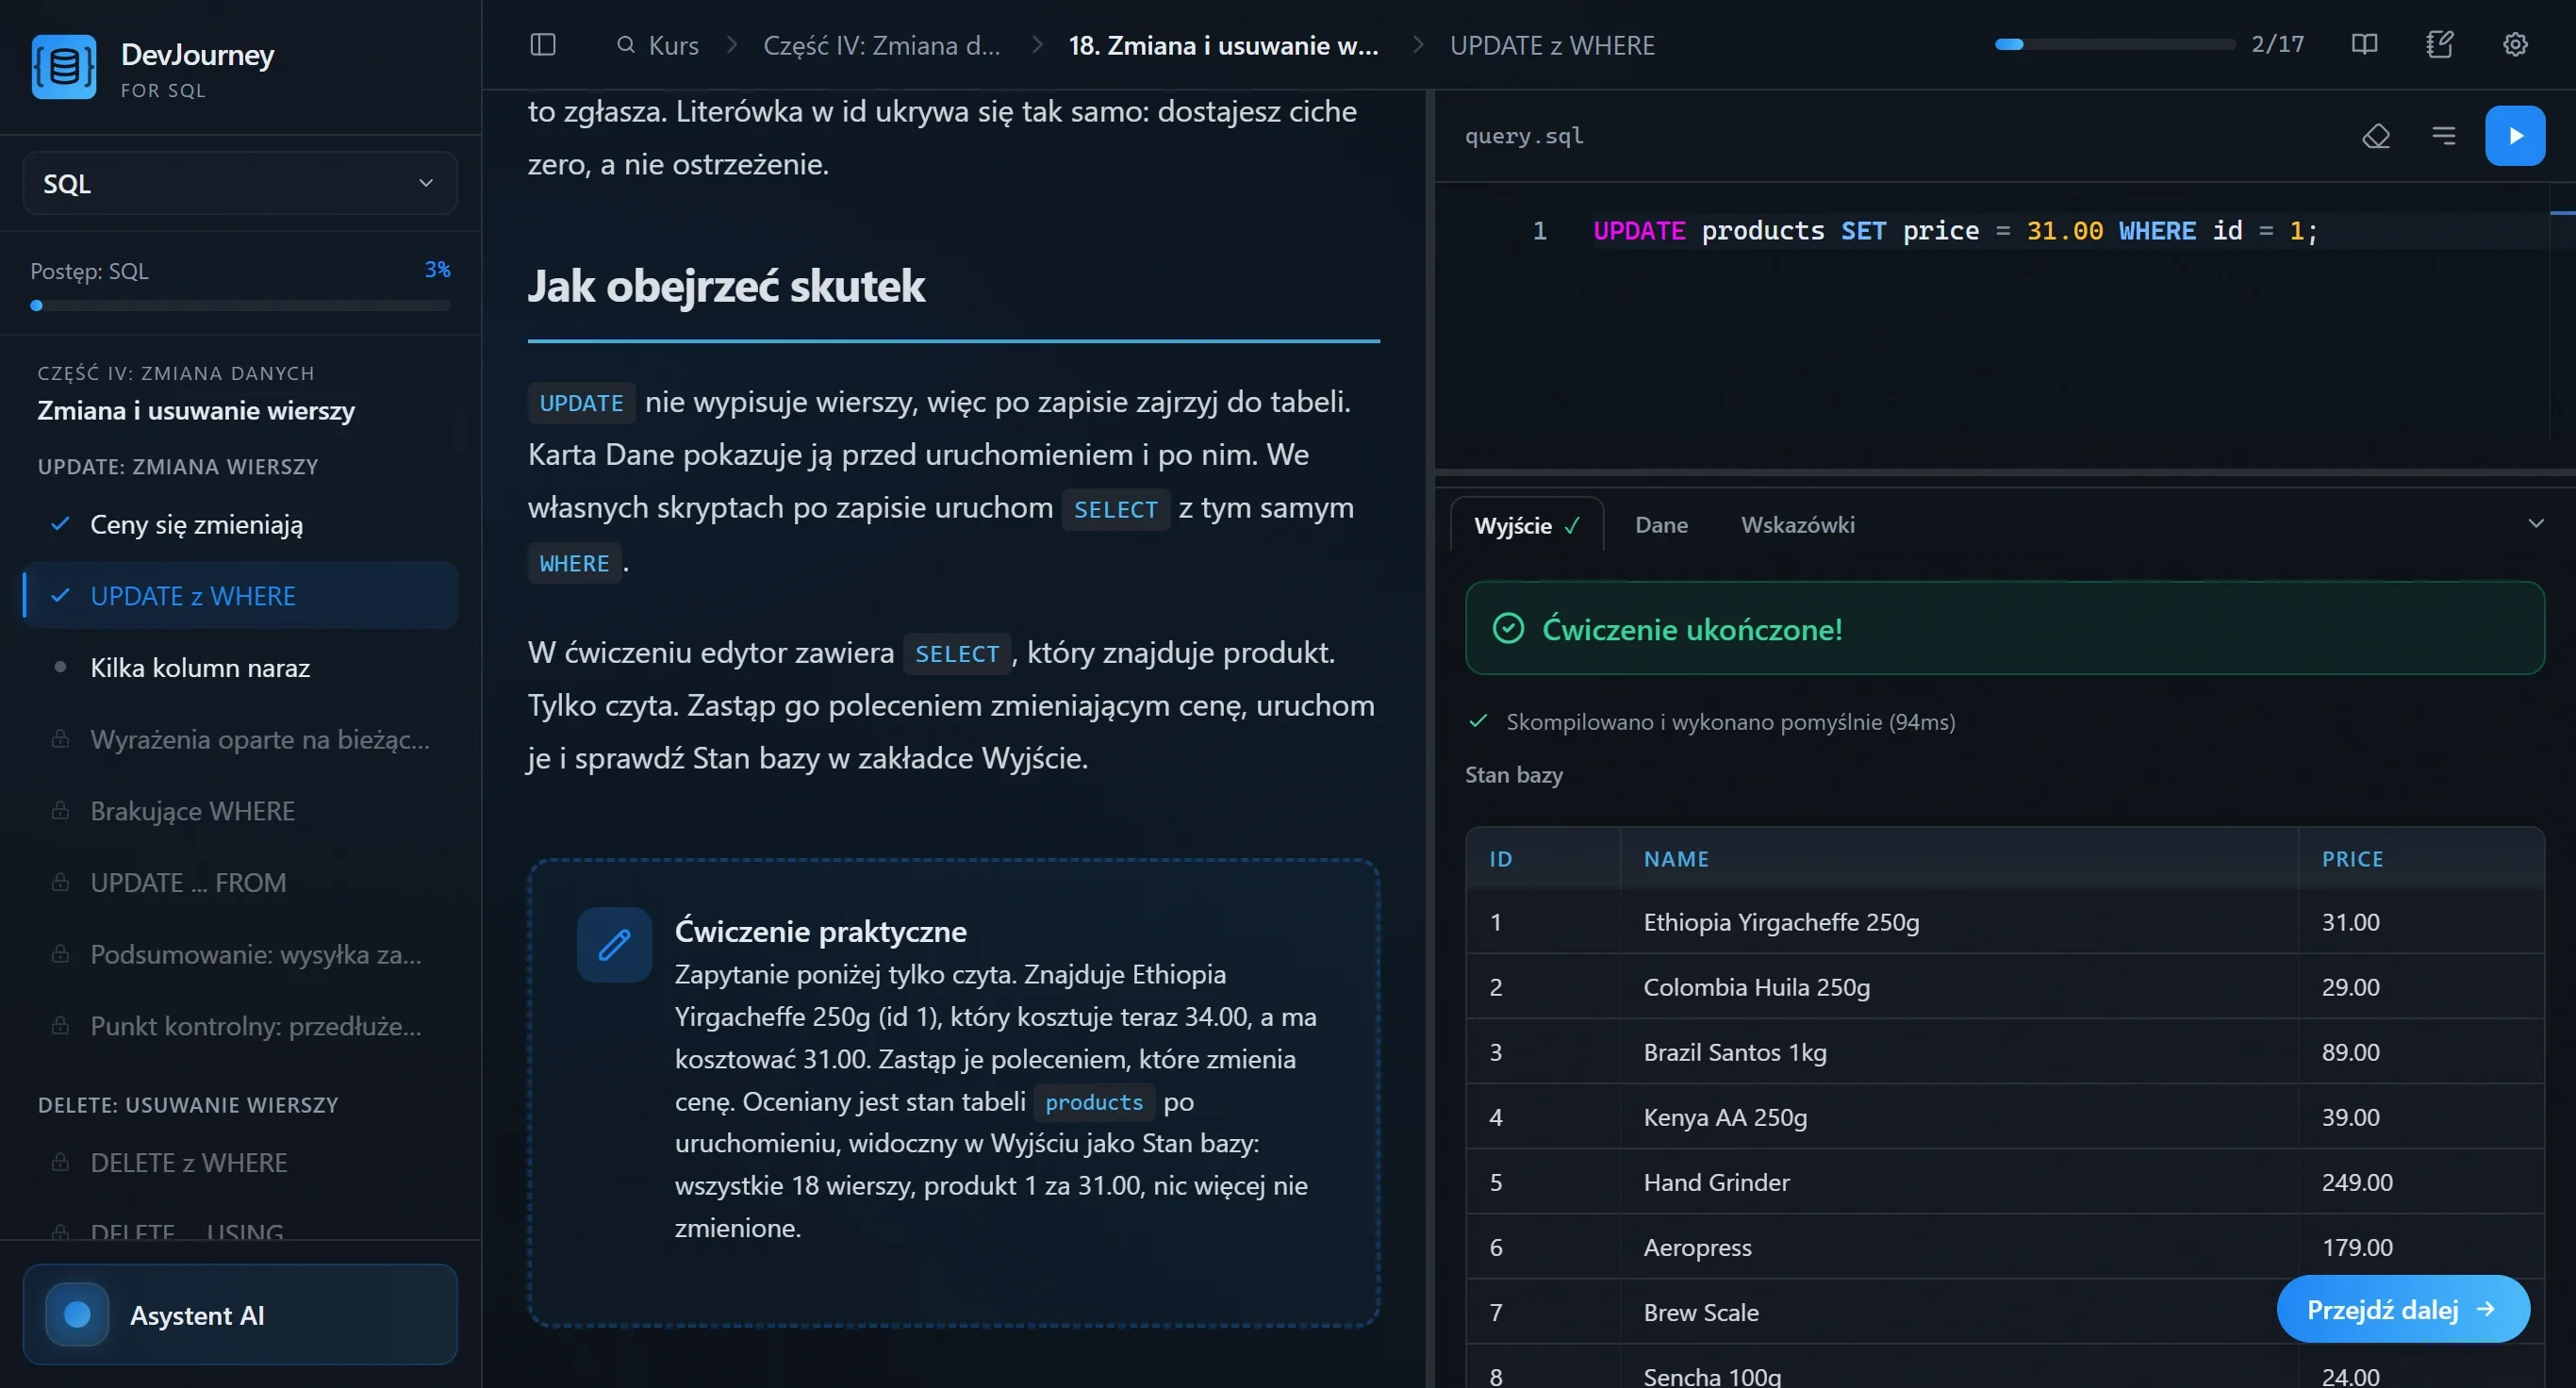Click locked lesson UPDATE ... FROM
The image size is (2576, 1388).
pyautogui.click(x=240, y=882)
